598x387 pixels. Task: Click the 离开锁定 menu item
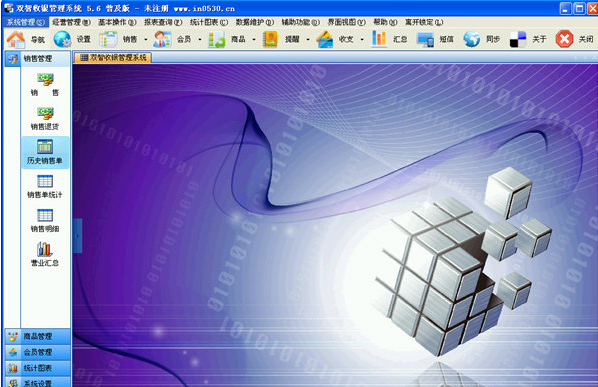424,22
